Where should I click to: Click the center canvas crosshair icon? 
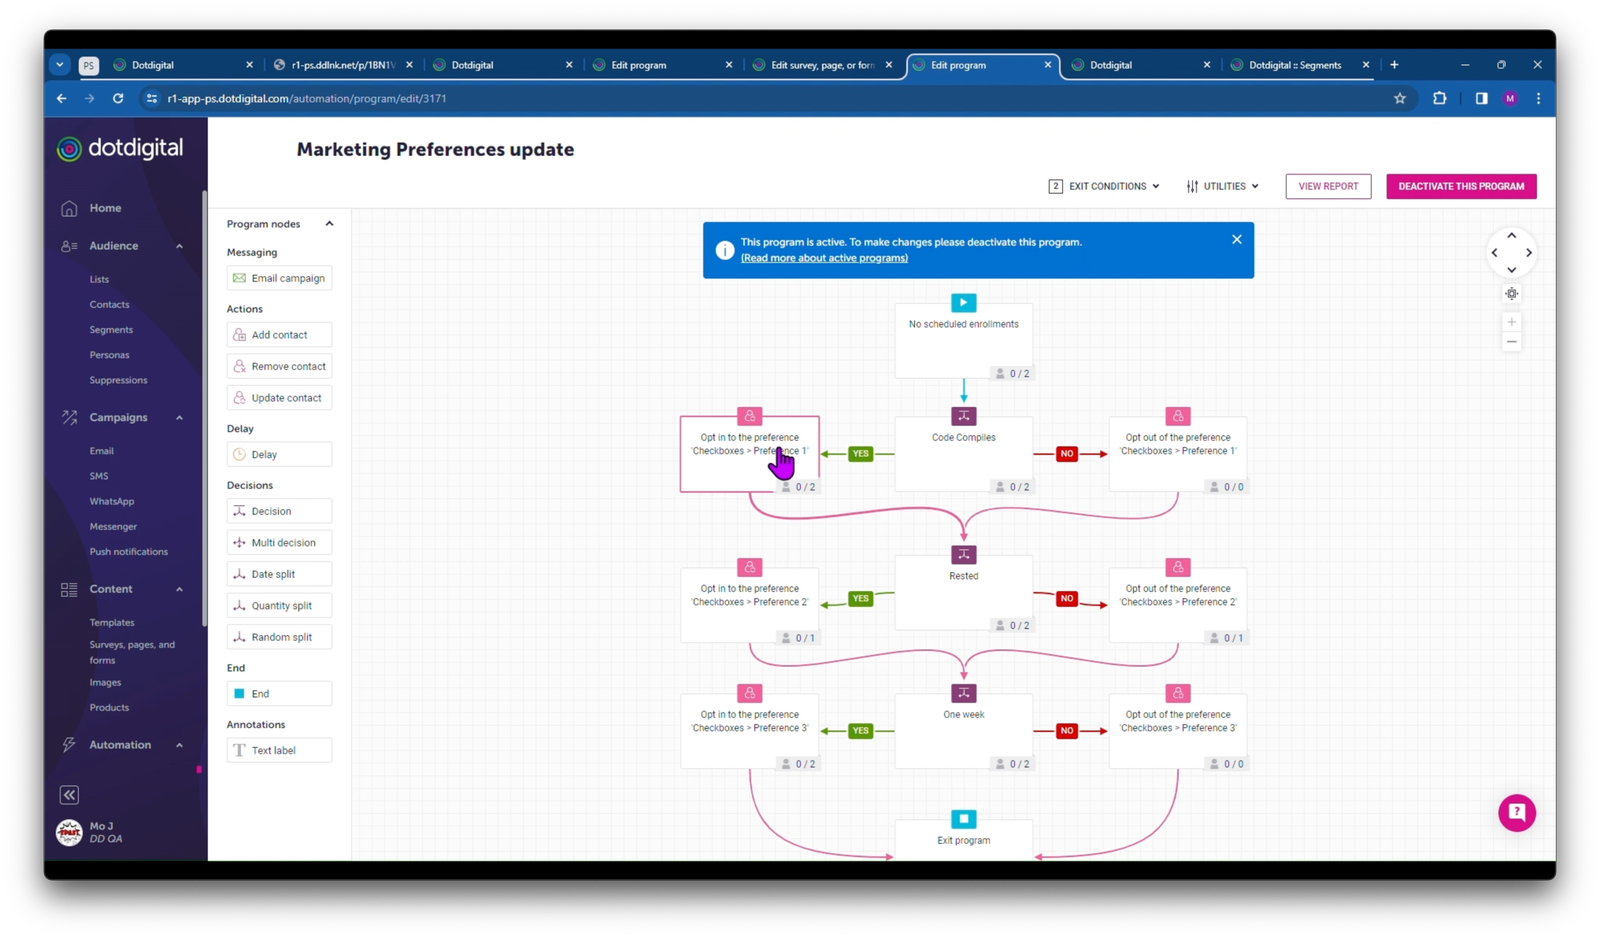(x=1511, y=294)
